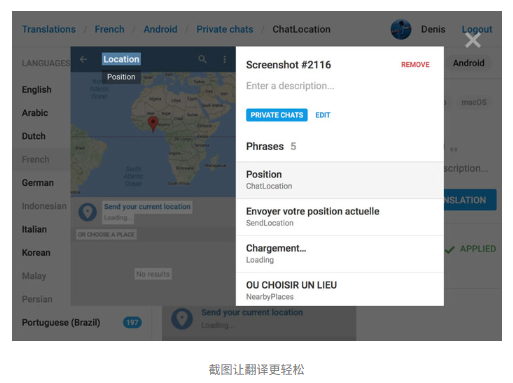Screen dimensions: 513x383
Task: Select Italian in the languages list
Action: point(34,229)
